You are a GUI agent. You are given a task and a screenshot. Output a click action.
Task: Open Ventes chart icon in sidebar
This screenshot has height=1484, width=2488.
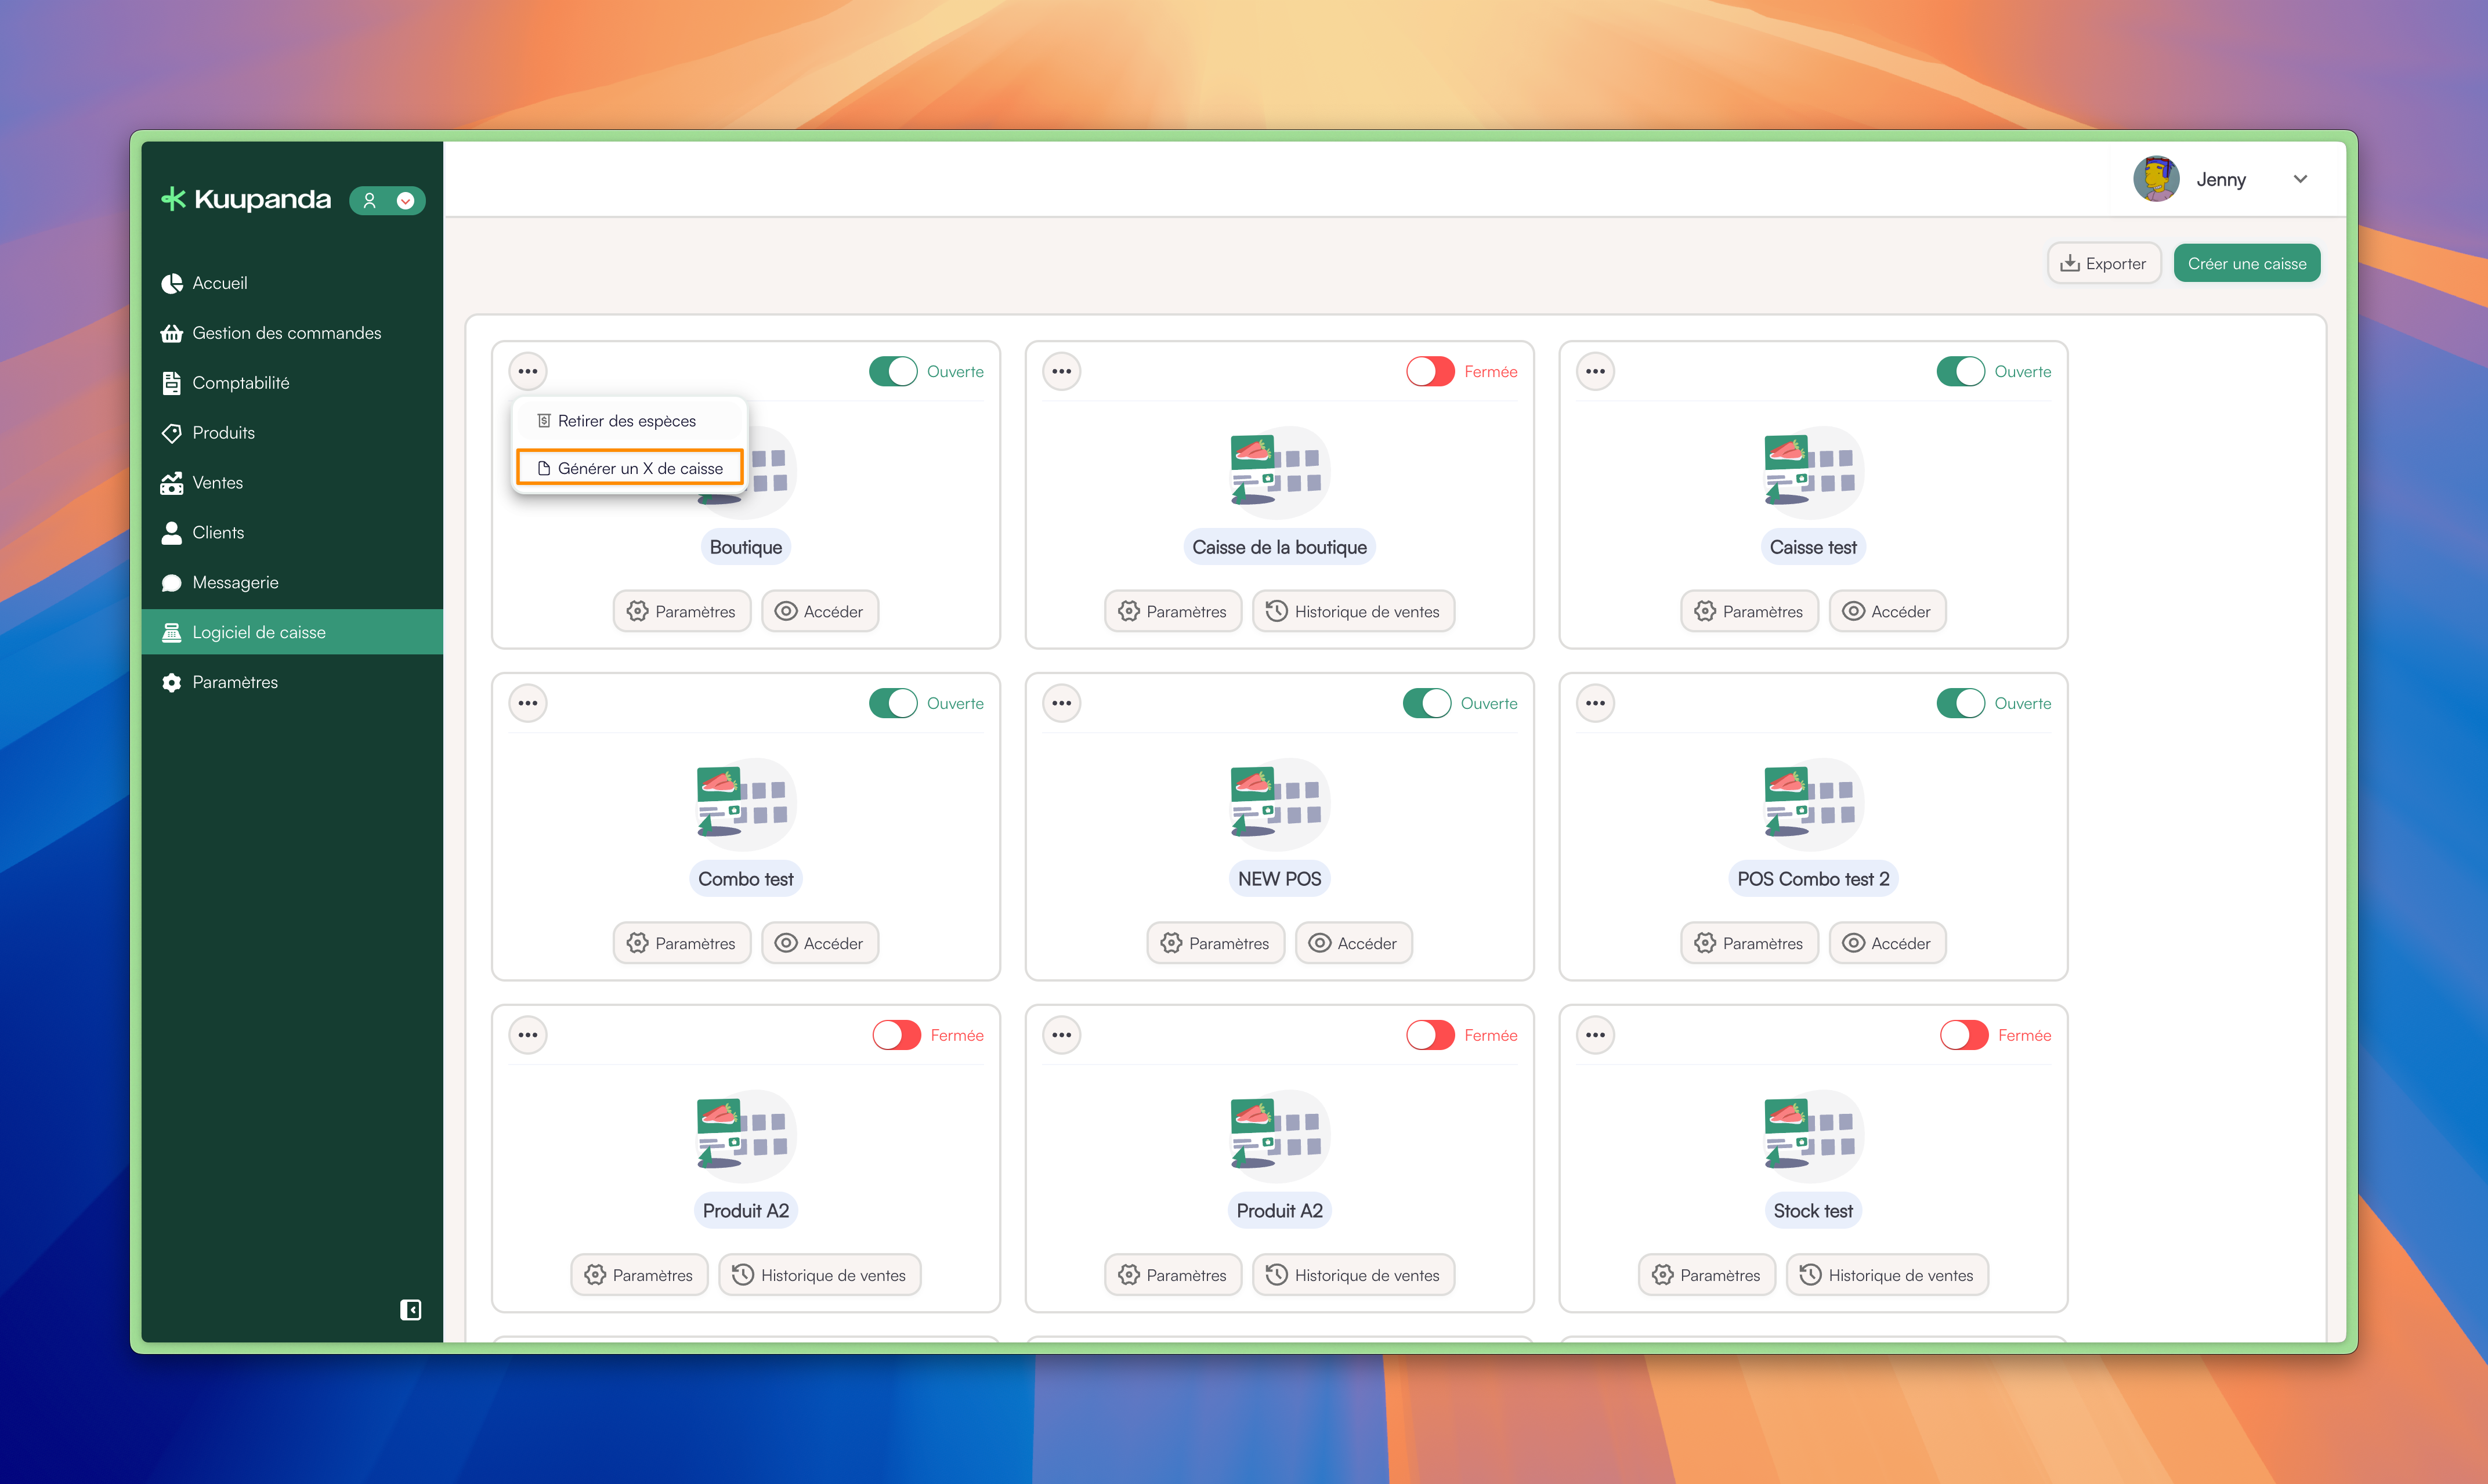point(171,483)
